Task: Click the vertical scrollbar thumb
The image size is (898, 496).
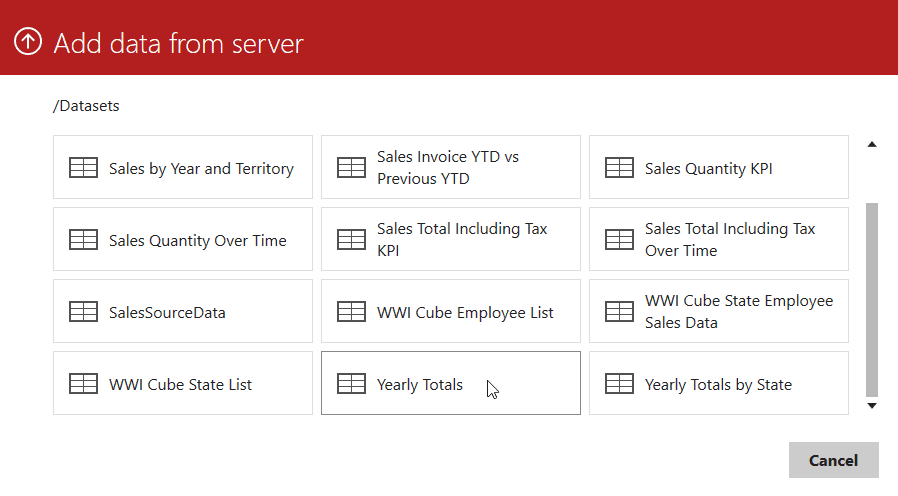Action: [x=872, y=300]
